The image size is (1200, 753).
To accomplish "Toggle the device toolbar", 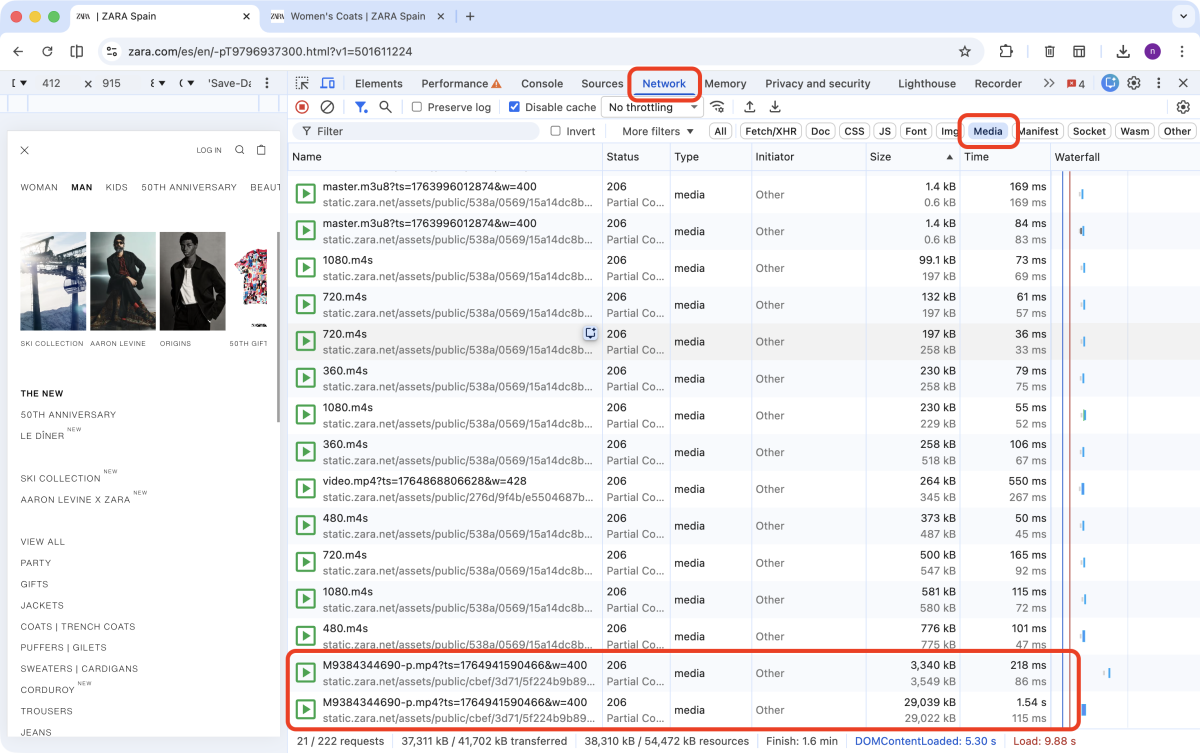I will click(x=327, y=83).
